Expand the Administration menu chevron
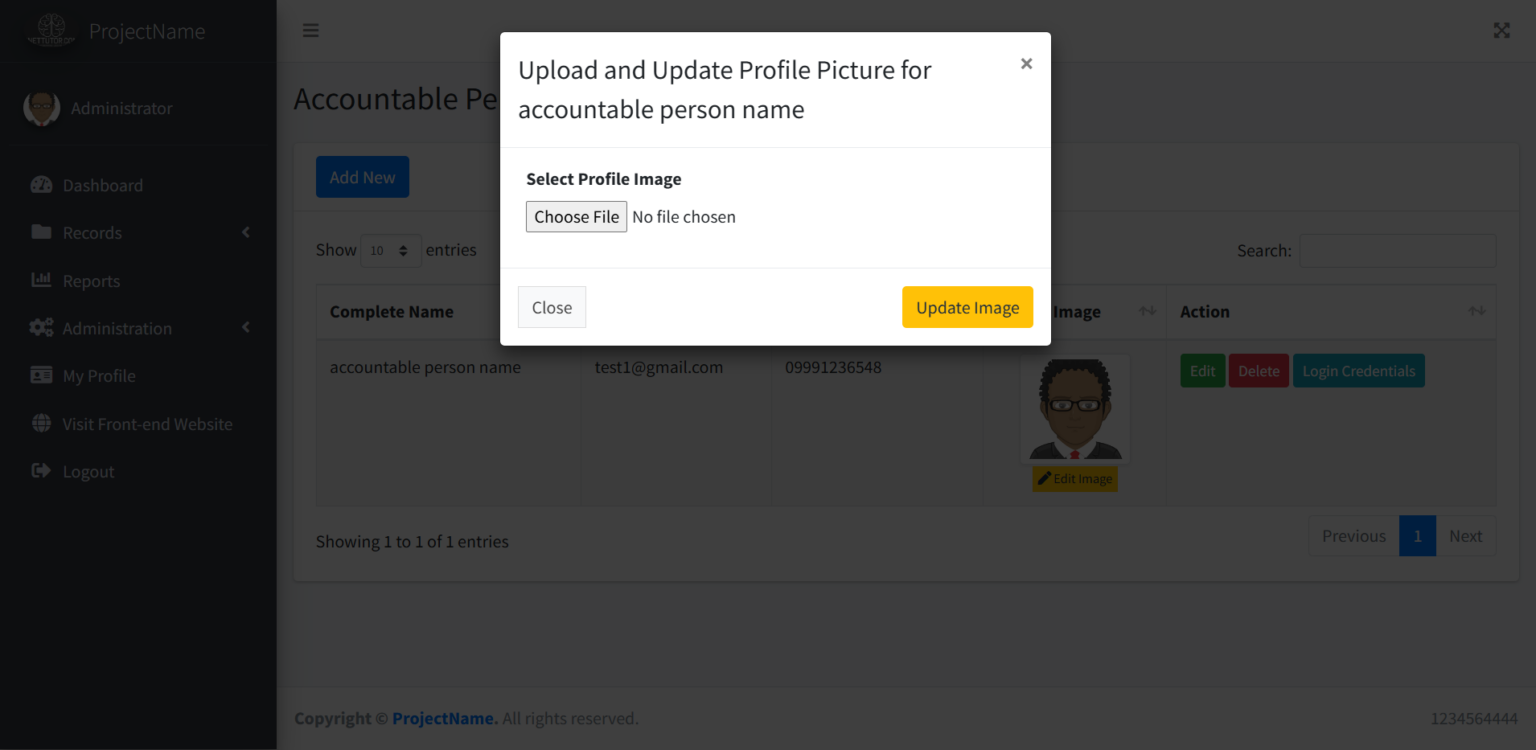1536x750 pixels. (x=246, y=328)
